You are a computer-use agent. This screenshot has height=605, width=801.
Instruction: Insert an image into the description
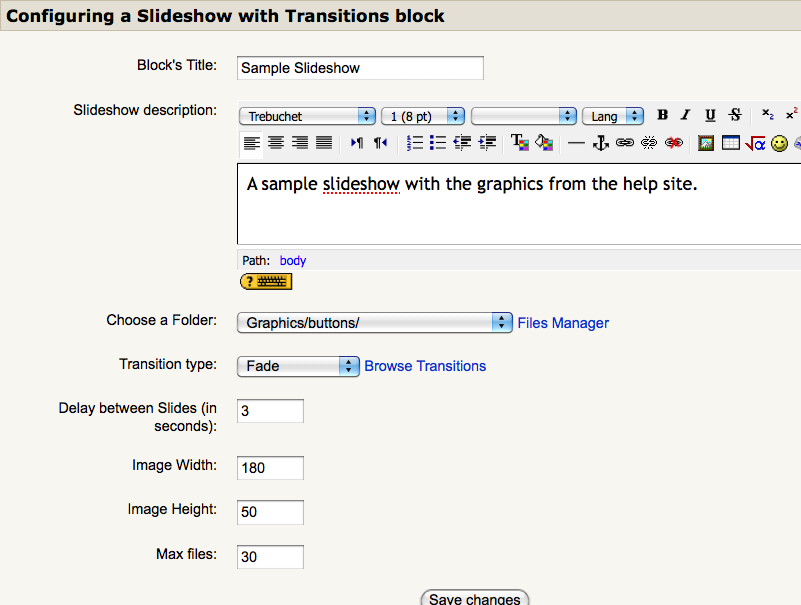click(707, 143)
